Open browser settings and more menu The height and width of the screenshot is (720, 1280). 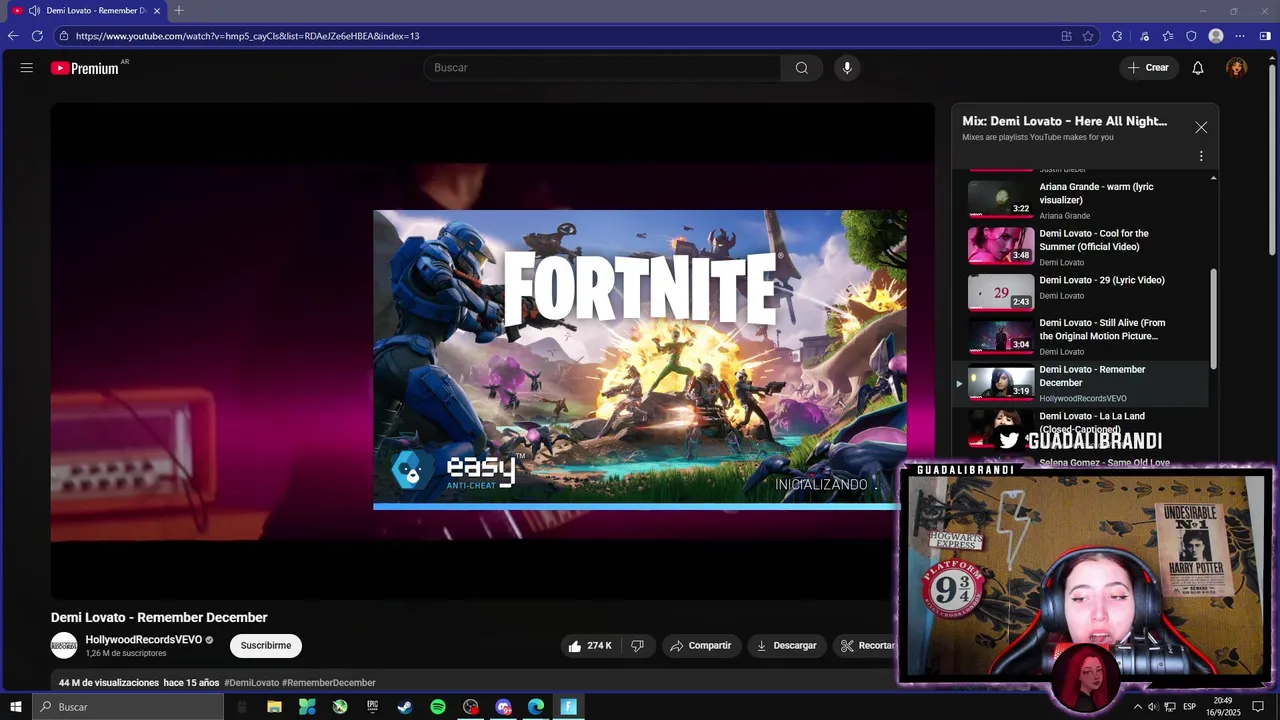point(1241,36)
